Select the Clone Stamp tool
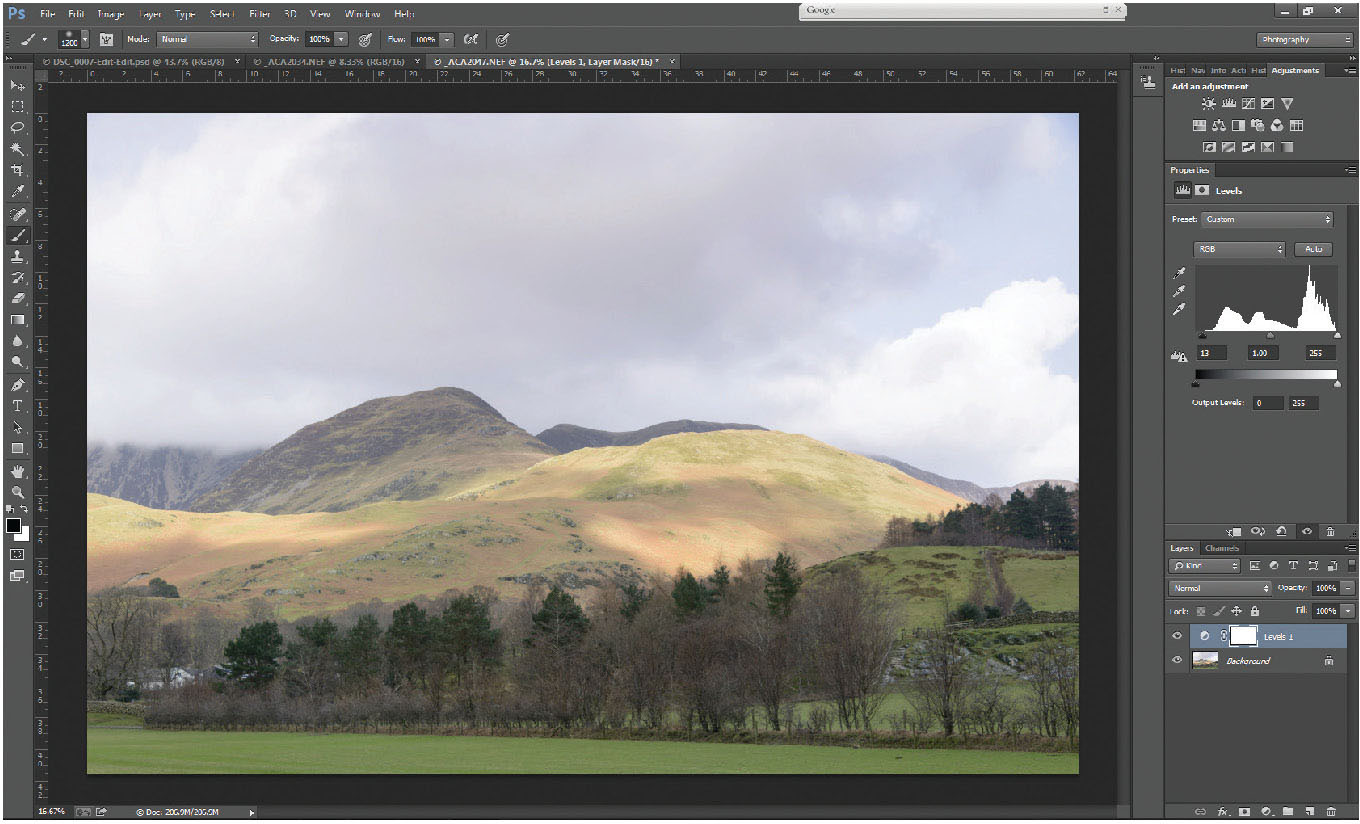 click(17, 257)
